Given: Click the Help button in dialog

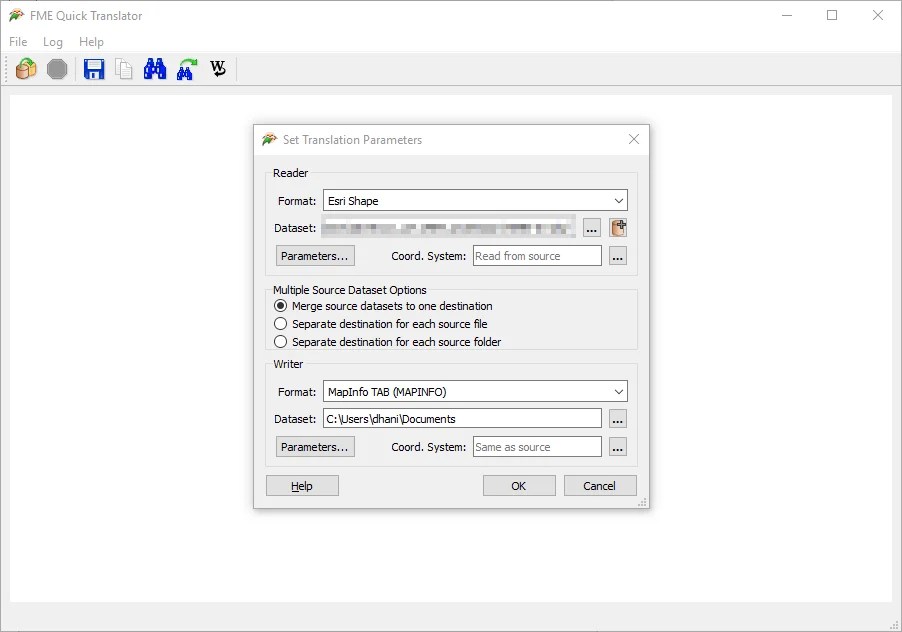Looking at the screenshot, I should click(x=302, y=486).
